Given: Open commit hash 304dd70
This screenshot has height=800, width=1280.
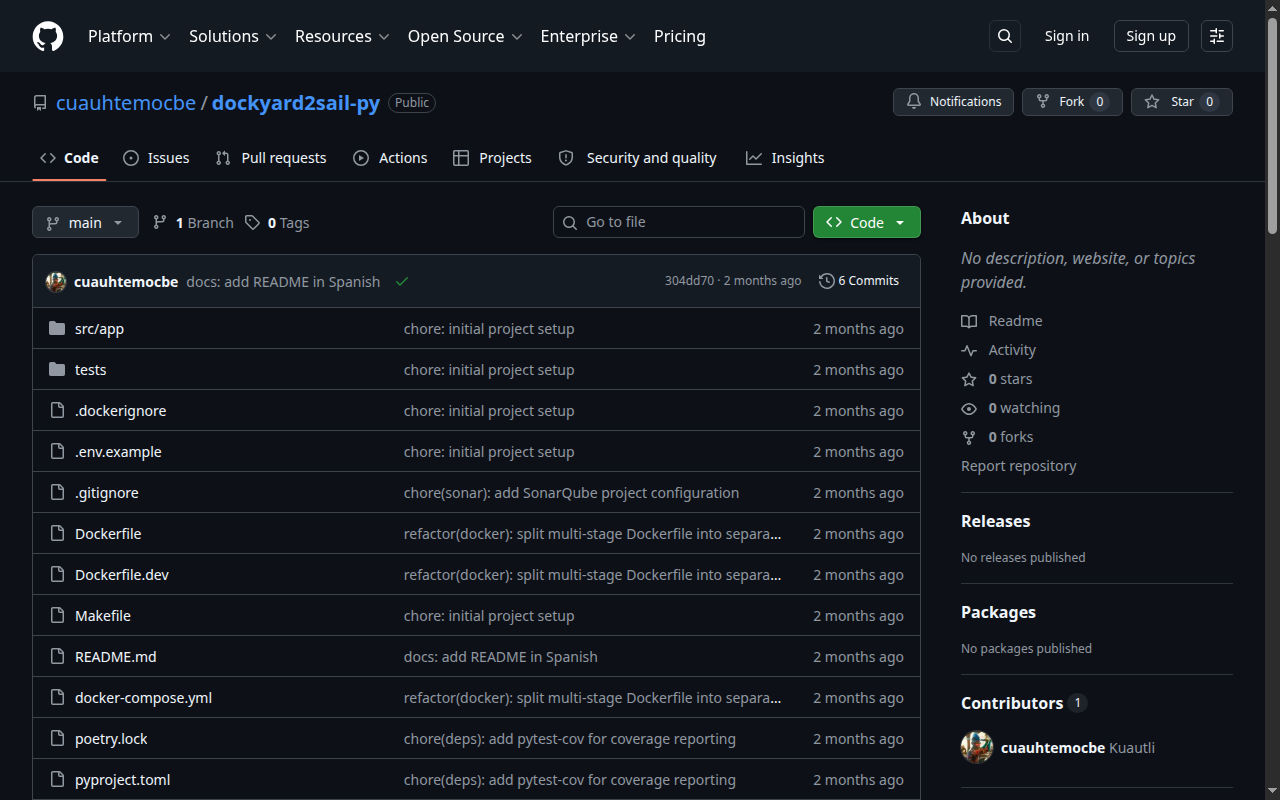Looking at the screenshot, I should [690, 281].
